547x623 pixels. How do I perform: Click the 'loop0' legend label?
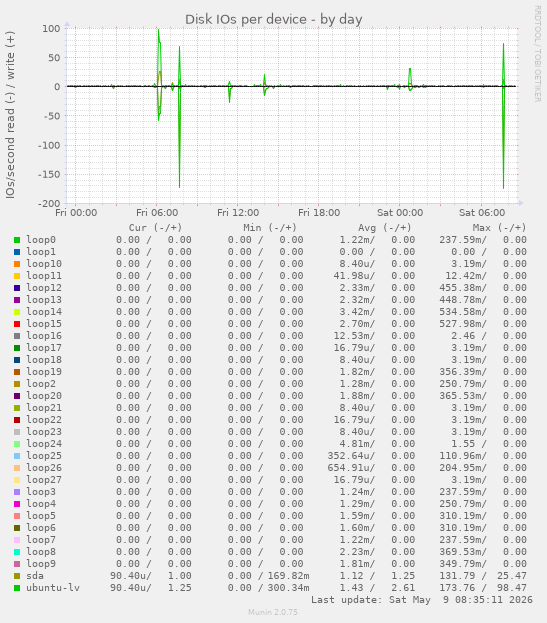pyautogui.click(x=41, y=240)
